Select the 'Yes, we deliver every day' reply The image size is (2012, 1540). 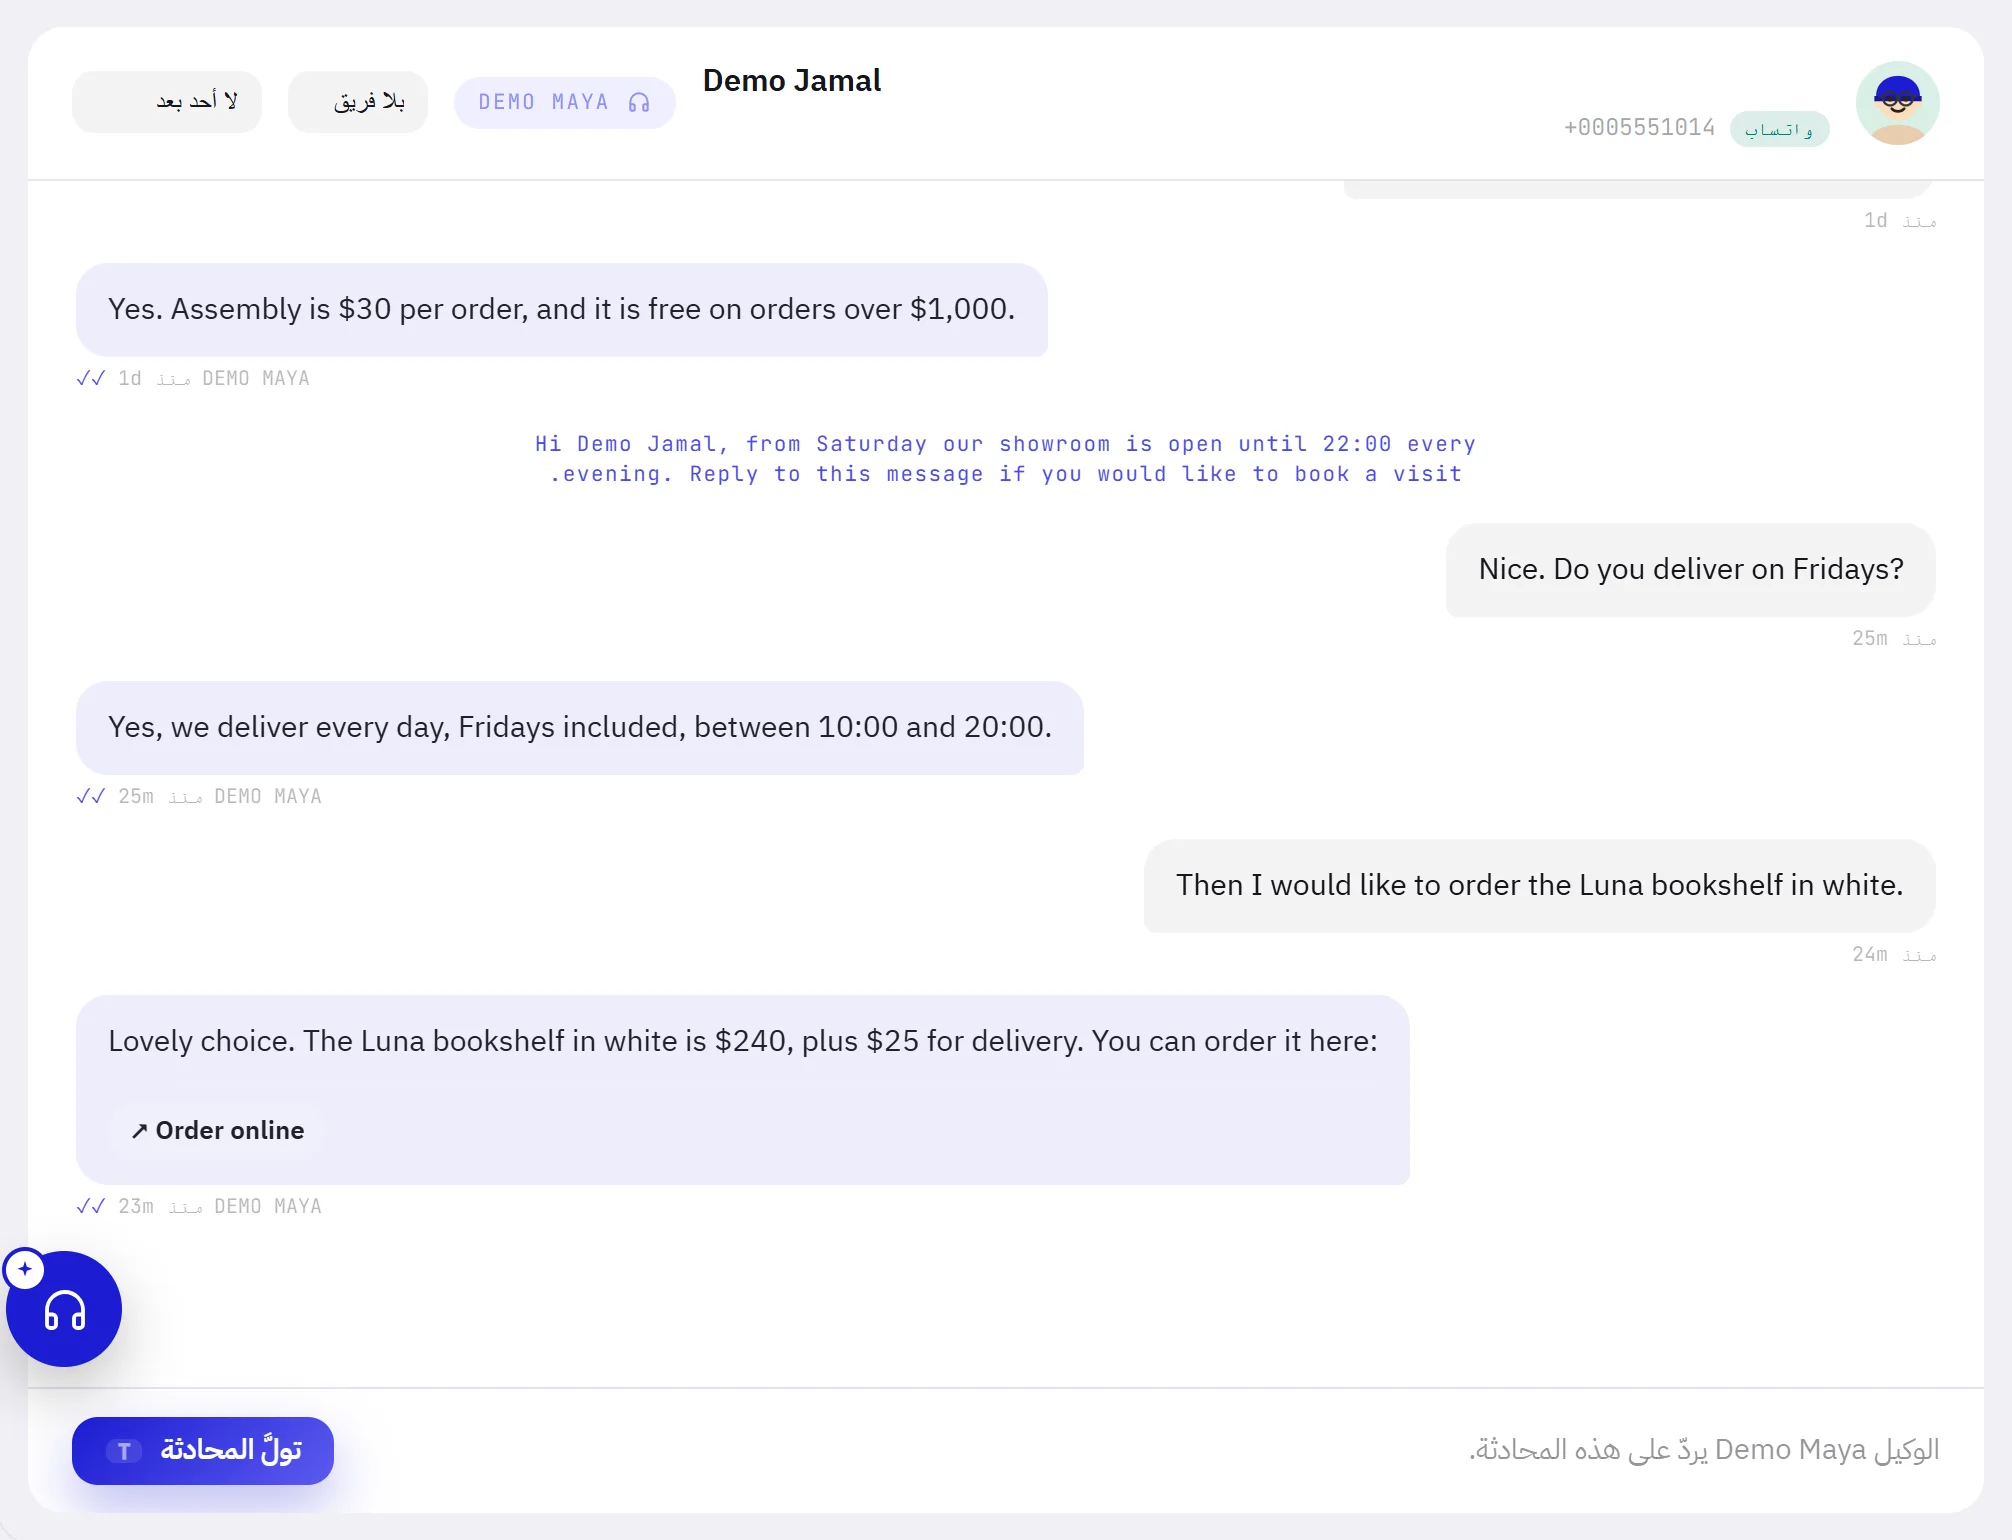(x=580, y=728)
